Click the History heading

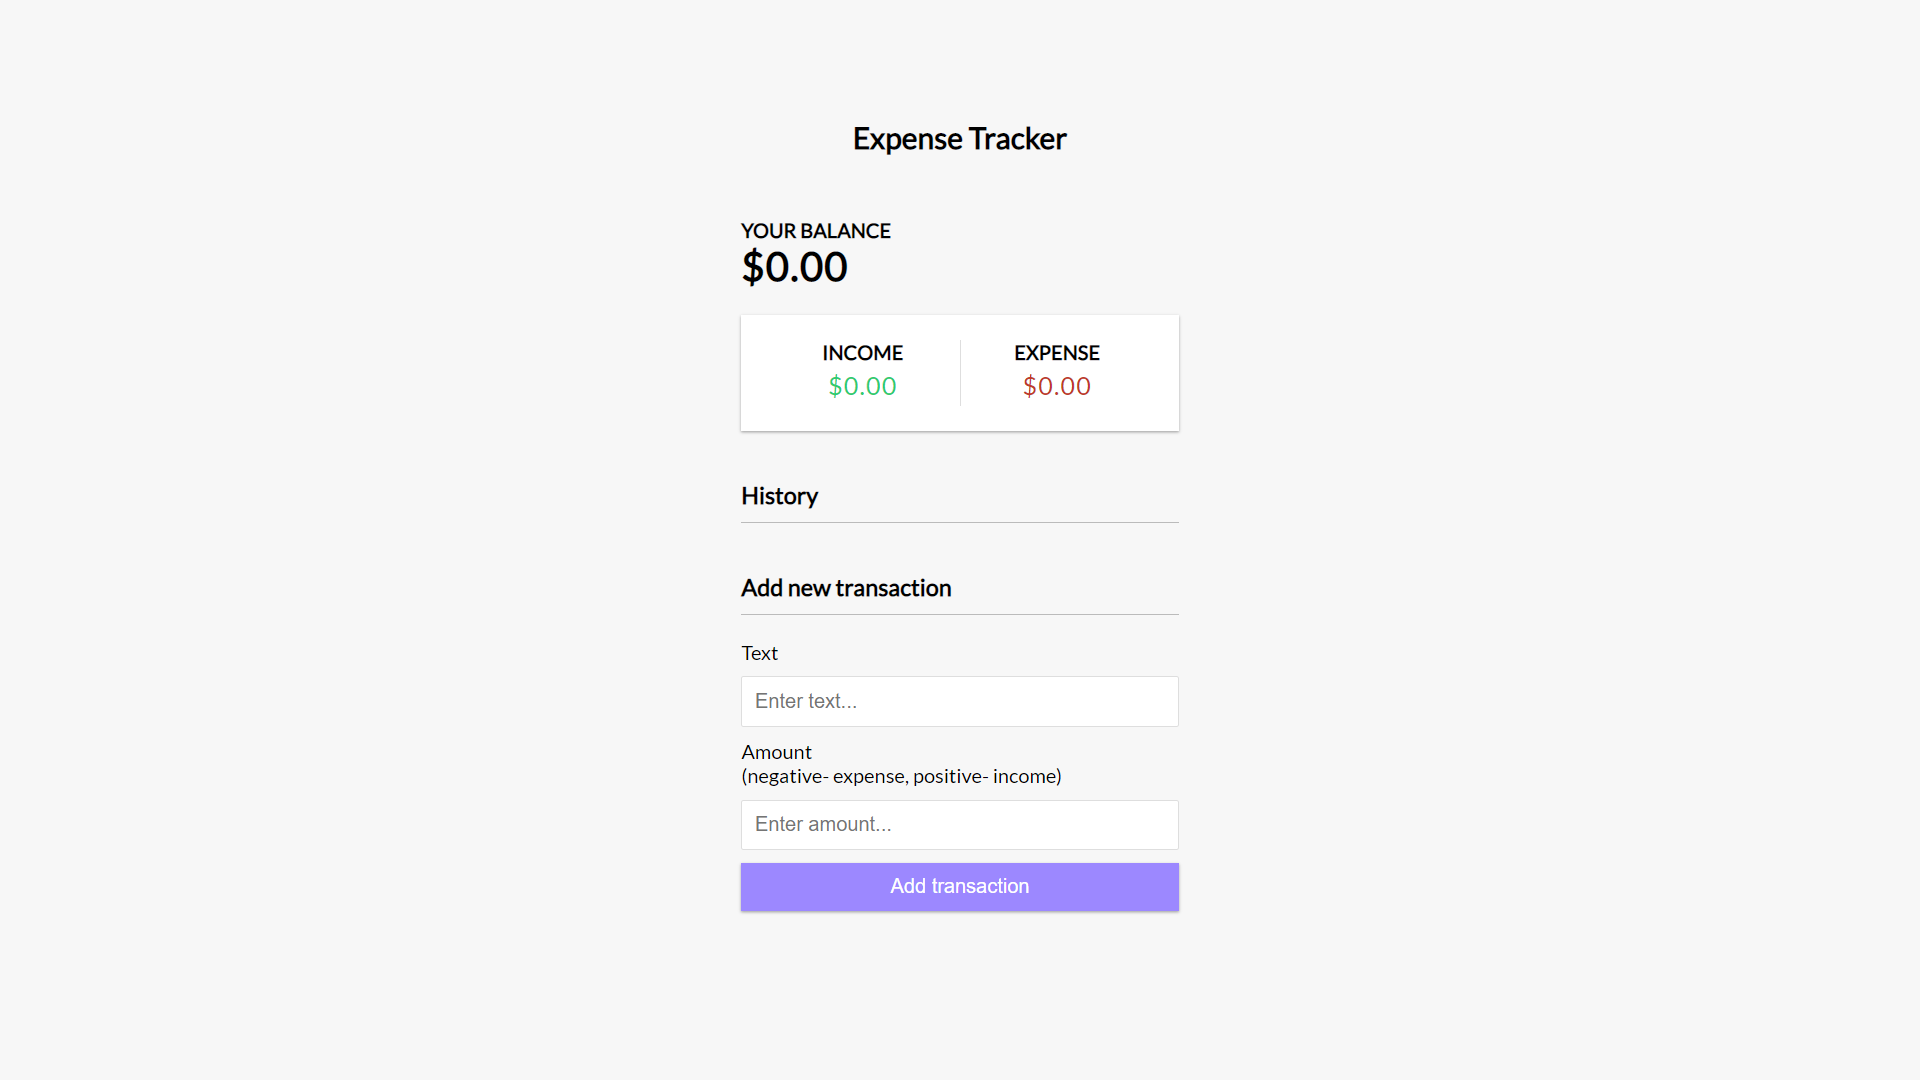pyautogui.click(x=779, y=496)
